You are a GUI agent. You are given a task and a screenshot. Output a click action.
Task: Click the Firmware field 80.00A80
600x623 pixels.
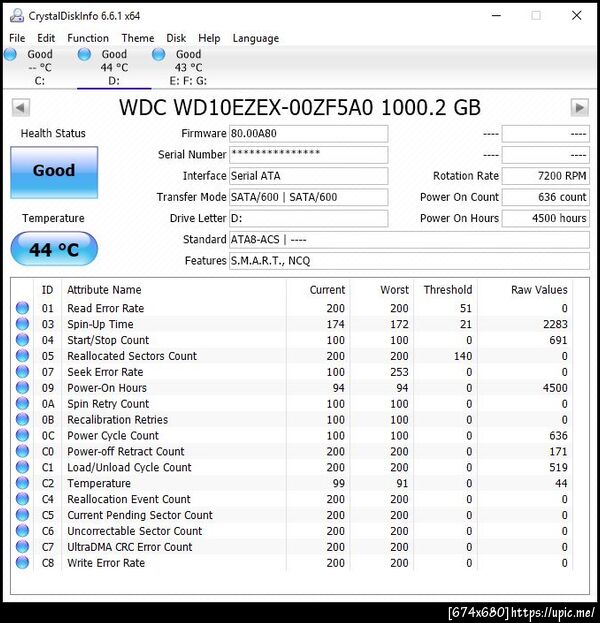pyautogui.click(x=308, y=134)
